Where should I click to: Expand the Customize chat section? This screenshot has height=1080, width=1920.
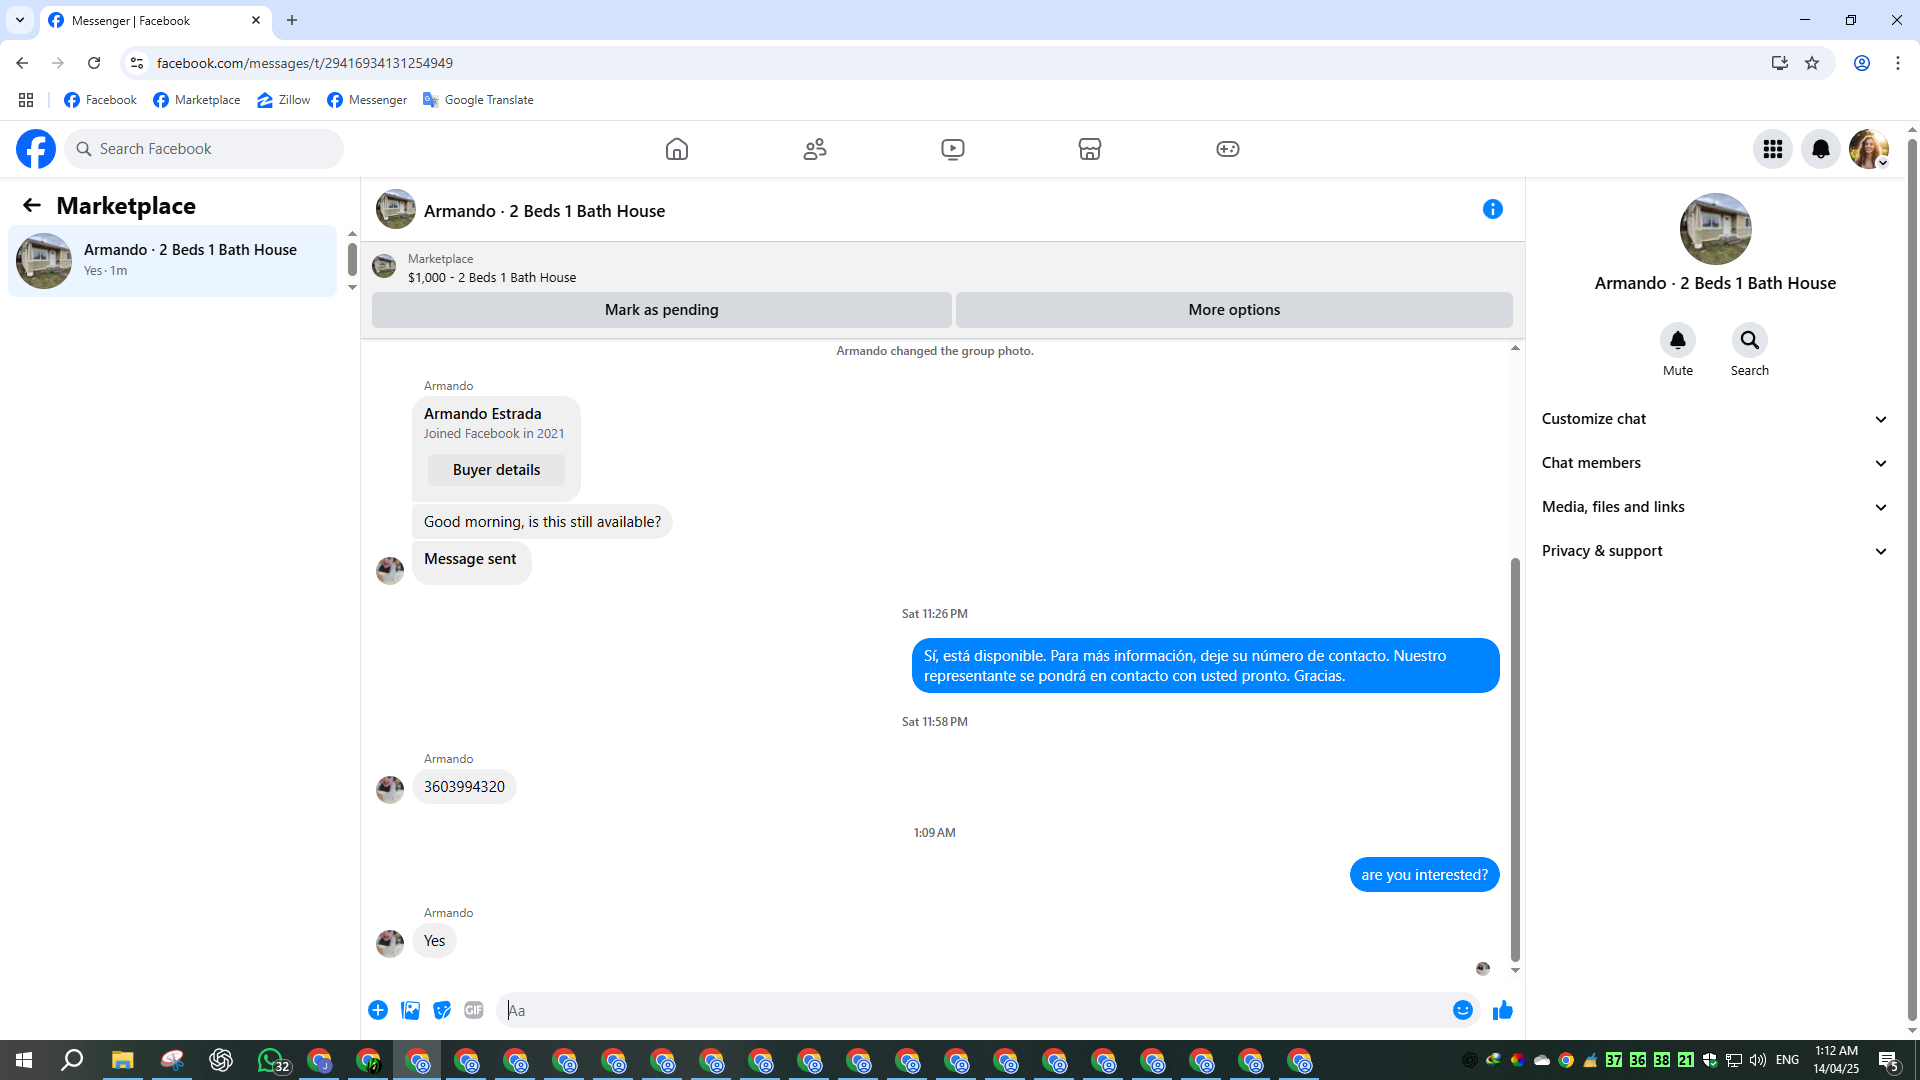pyautogui.click(x=1714, y=419)
